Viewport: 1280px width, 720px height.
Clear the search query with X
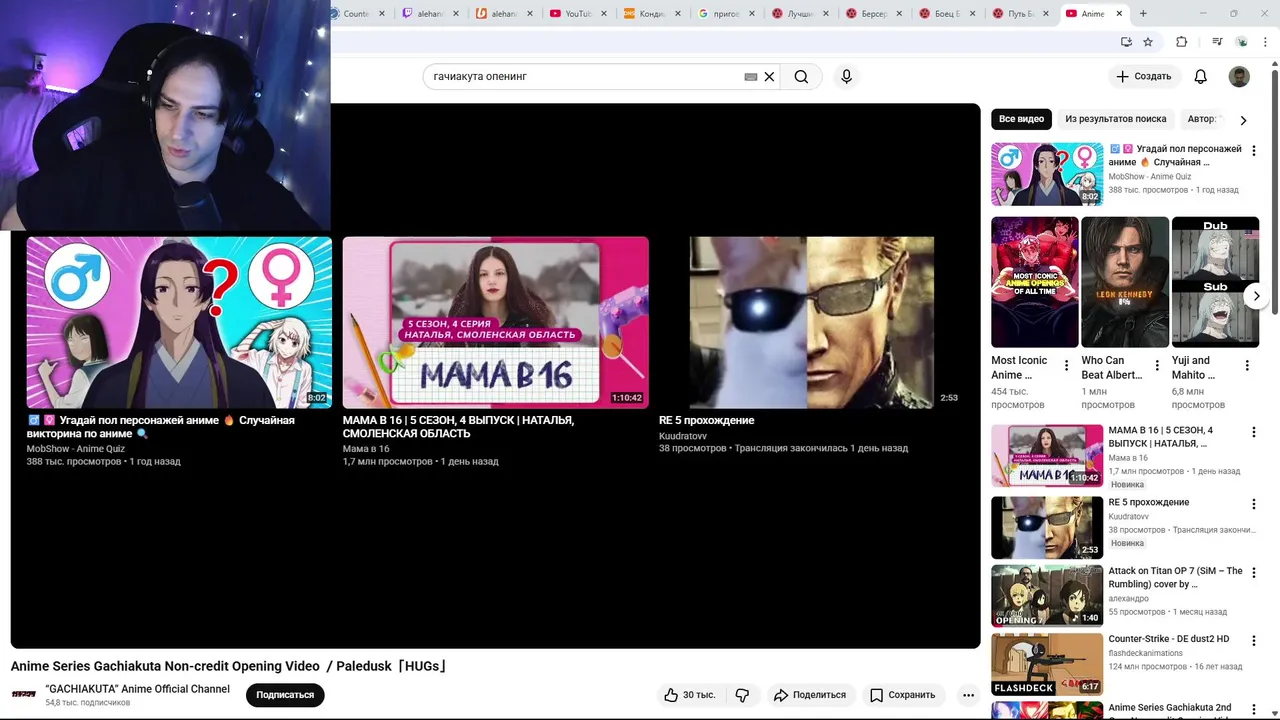click(x=769, y=77)
